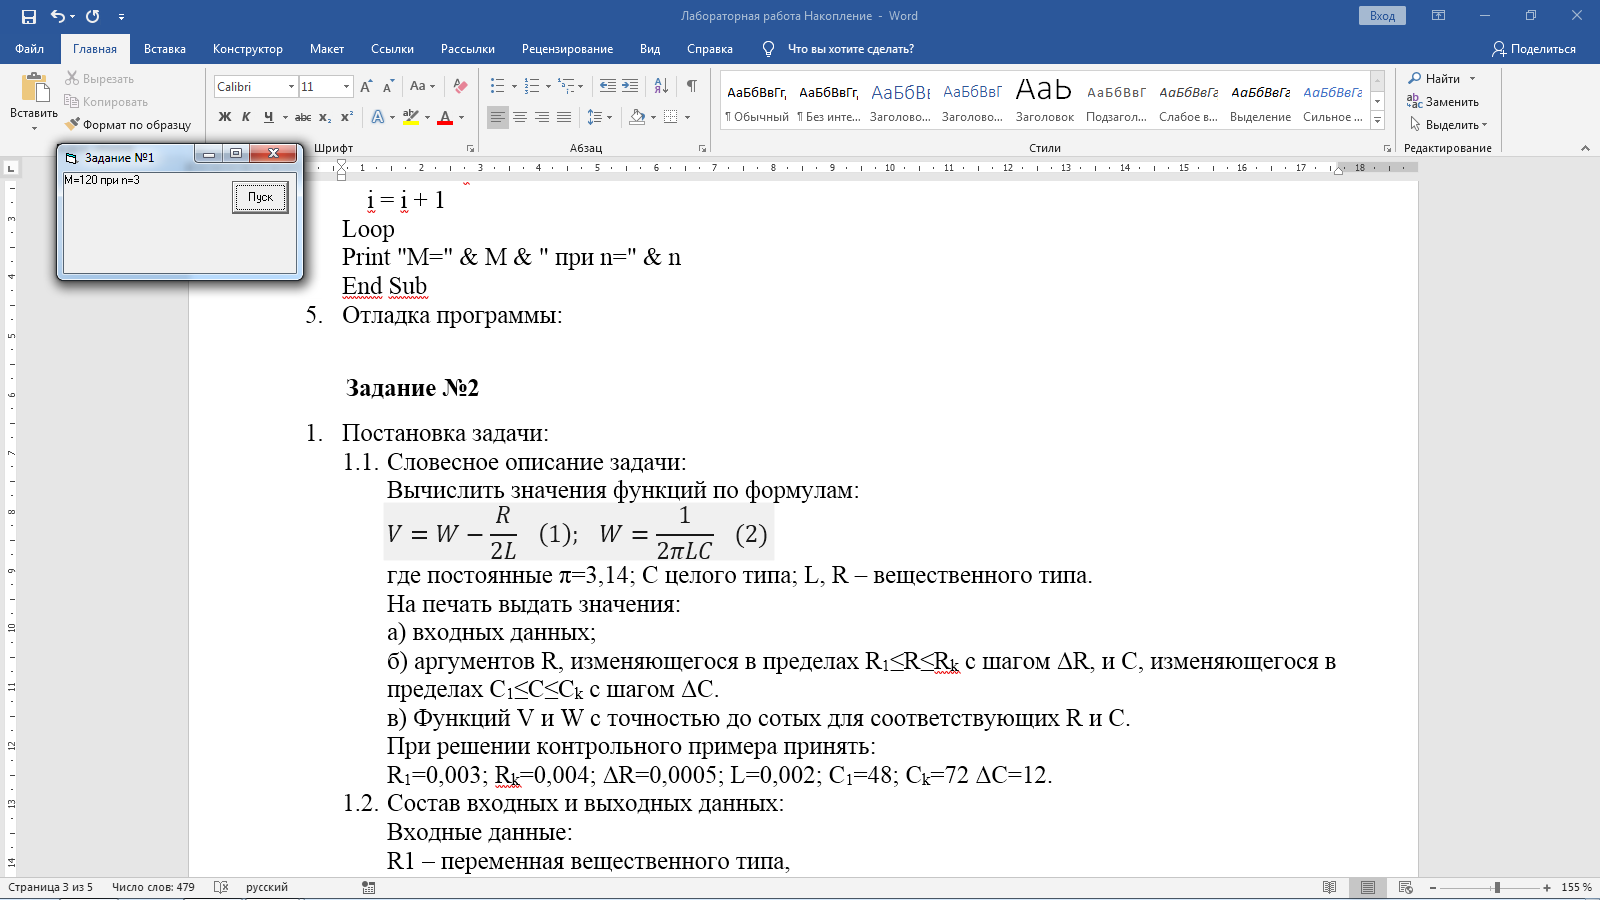Undo the last action
Screen dimensions: 1600x900
pyautogui.click(x=58, y=16)
